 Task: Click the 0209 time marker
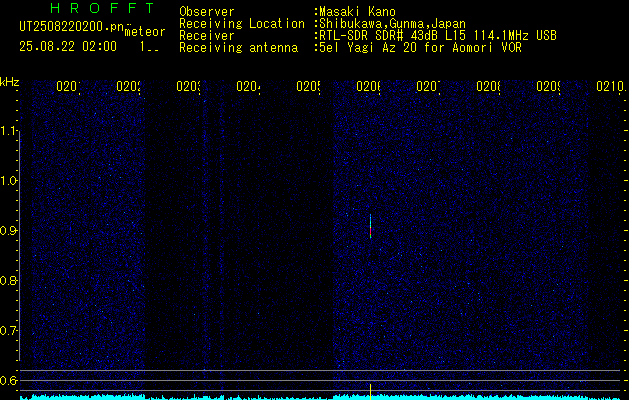pyautogui.click(x=548, y=86)
